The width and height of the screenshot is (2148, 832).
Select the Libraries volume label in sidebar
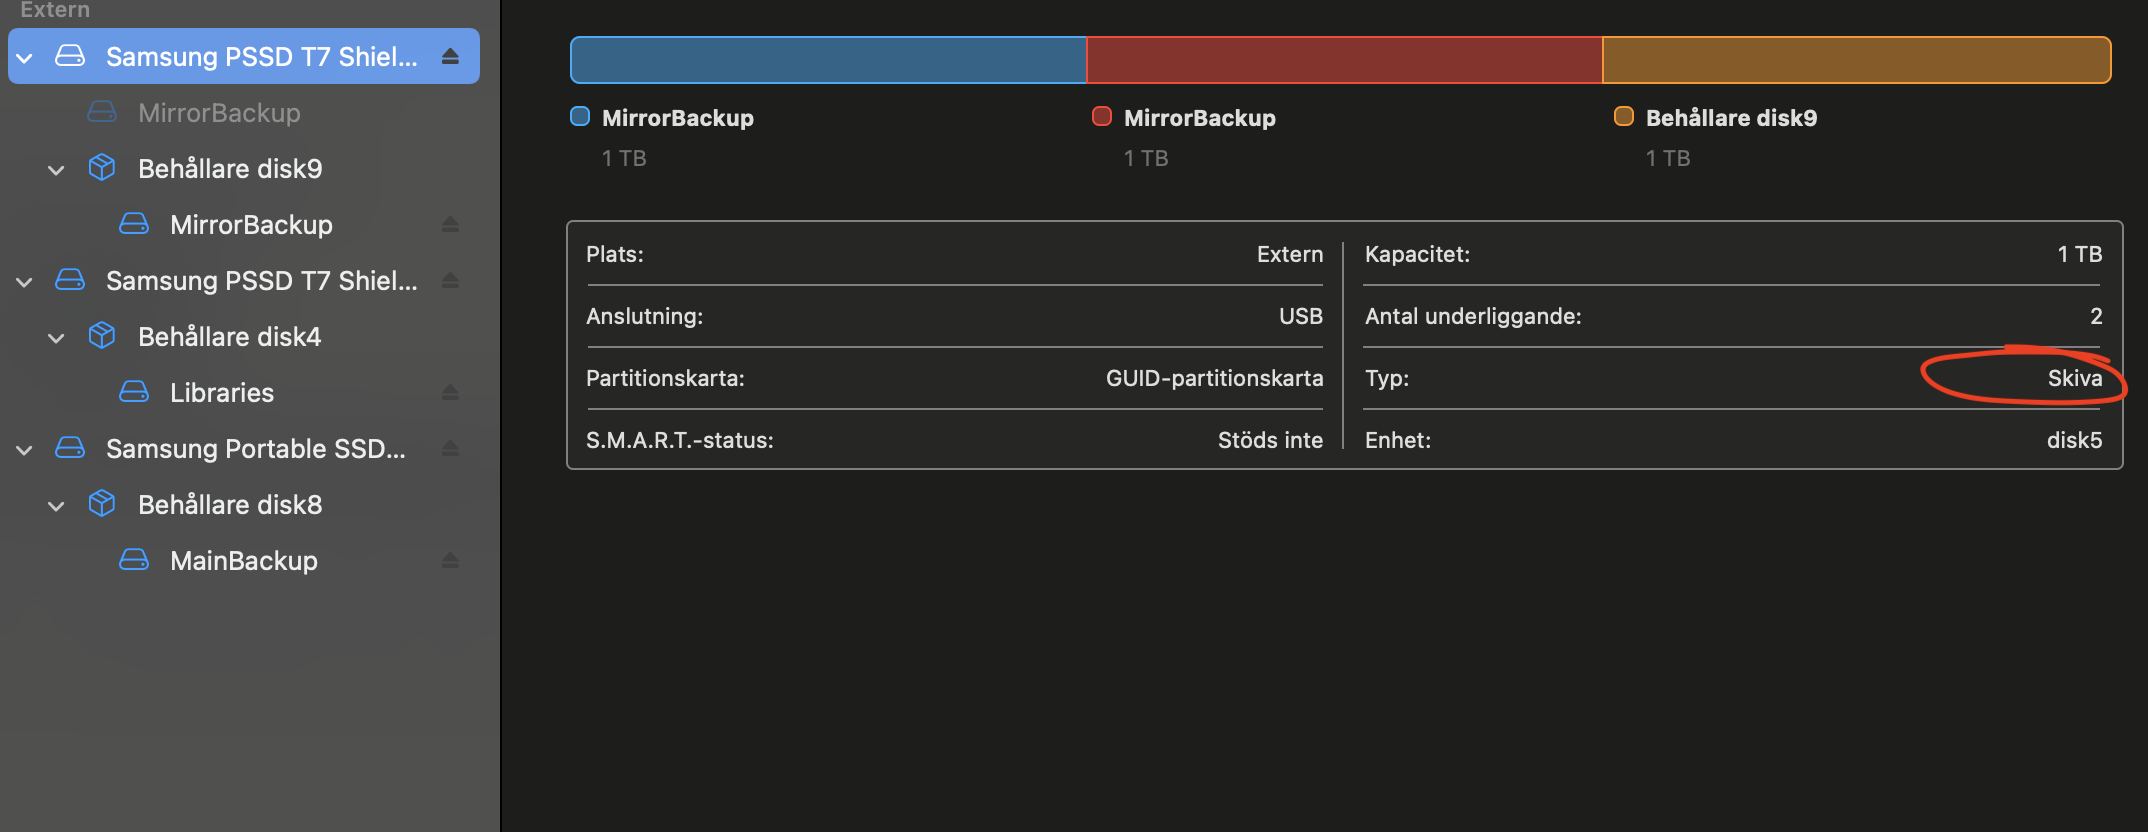[x=222, y=393]
